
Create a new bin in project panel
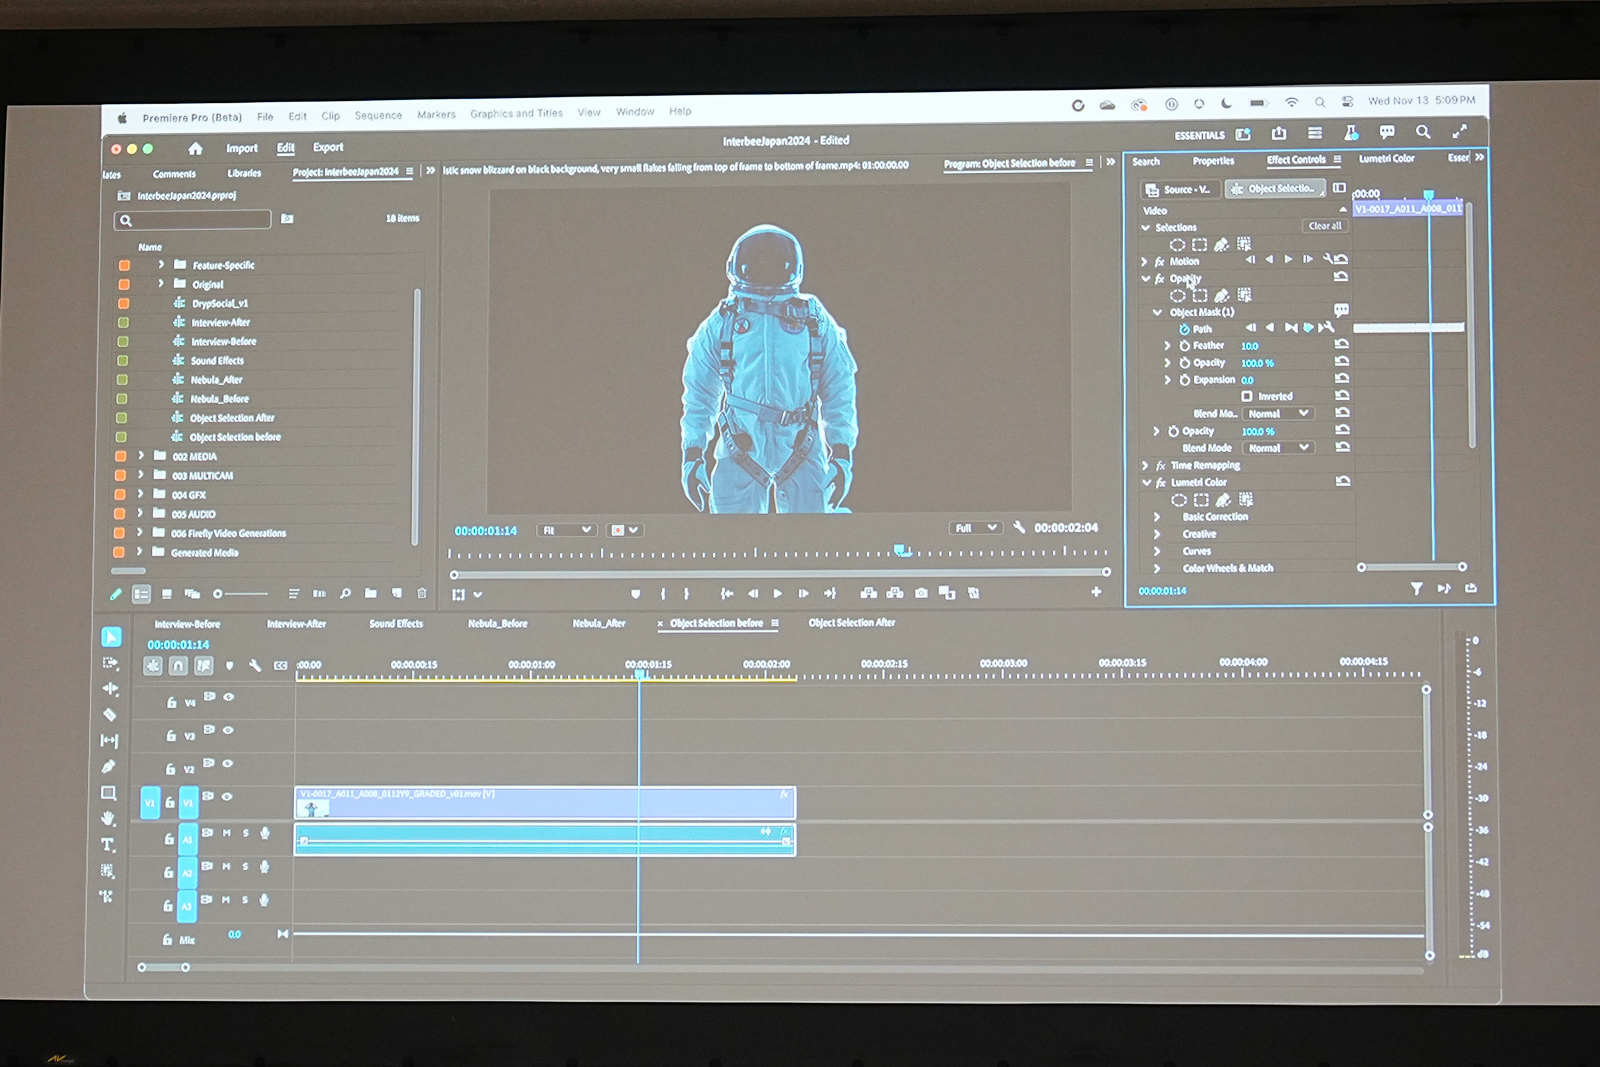click(x=371, y=593)
